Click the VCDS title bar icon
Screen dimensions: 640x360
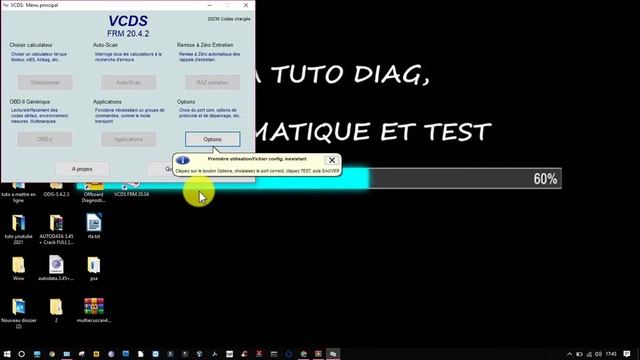[x=5, y=5]
